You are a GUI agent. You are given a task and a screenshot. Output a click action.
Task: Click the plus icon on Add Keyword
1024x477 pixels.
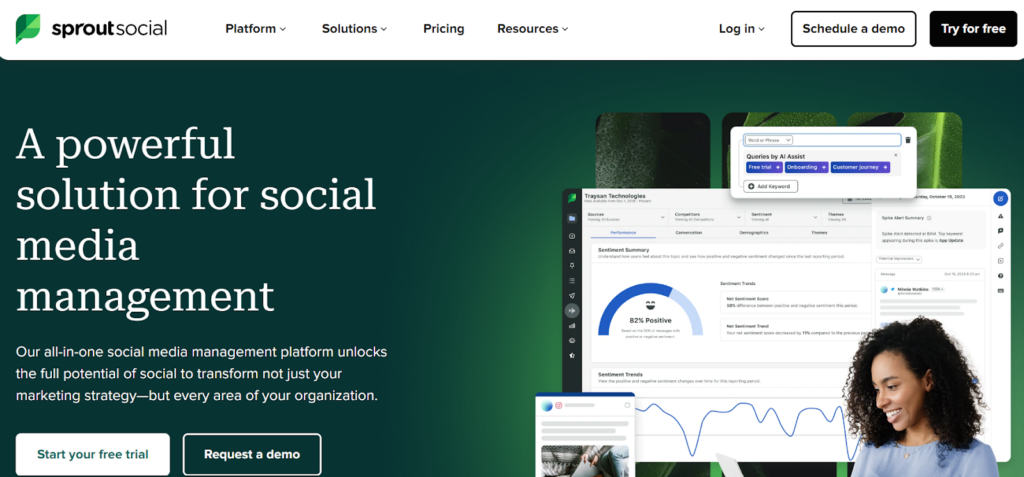(751, 186)
